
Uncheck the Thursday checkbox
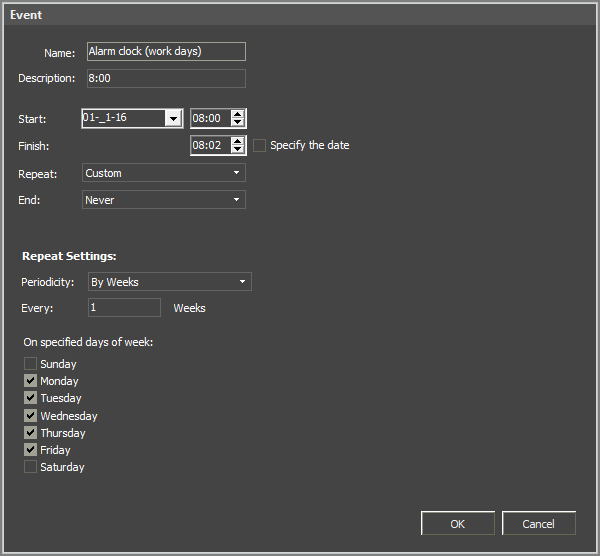(30, 433)
